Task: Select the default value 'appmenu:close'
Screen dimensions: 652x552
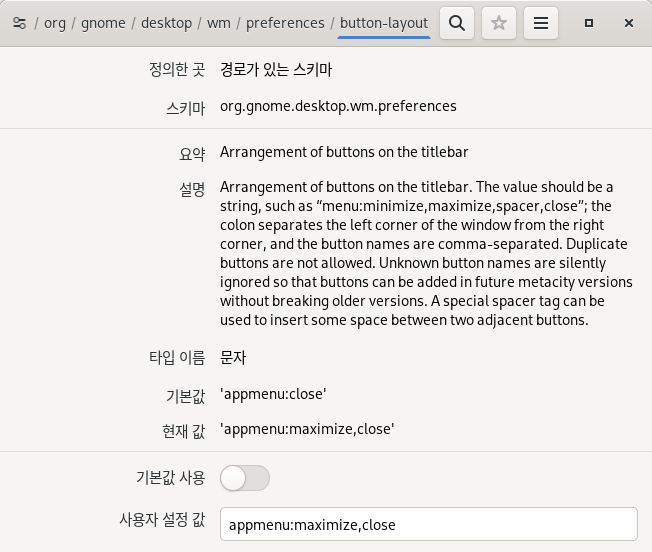Action: [x=273, y=394]
